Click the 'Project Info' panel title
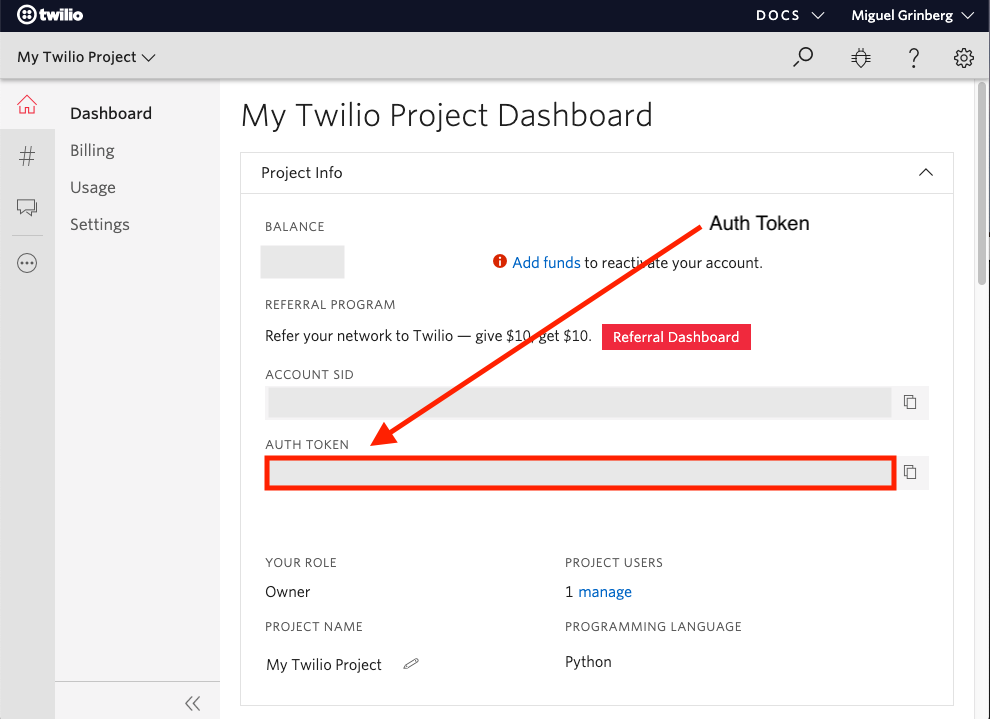The width and height of the screenshot is (990, 719). (302, 172)
